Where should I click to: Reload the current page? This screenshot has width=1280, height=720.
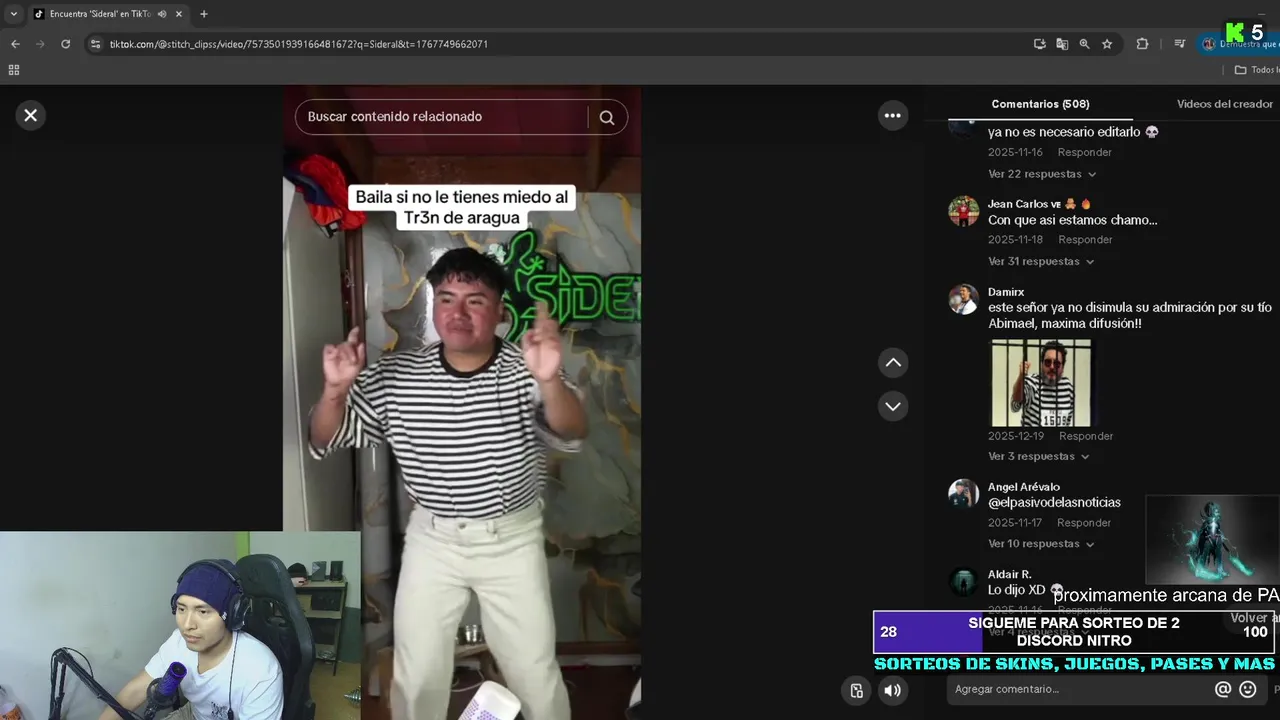pyautogui.click(x=66, y=44)
